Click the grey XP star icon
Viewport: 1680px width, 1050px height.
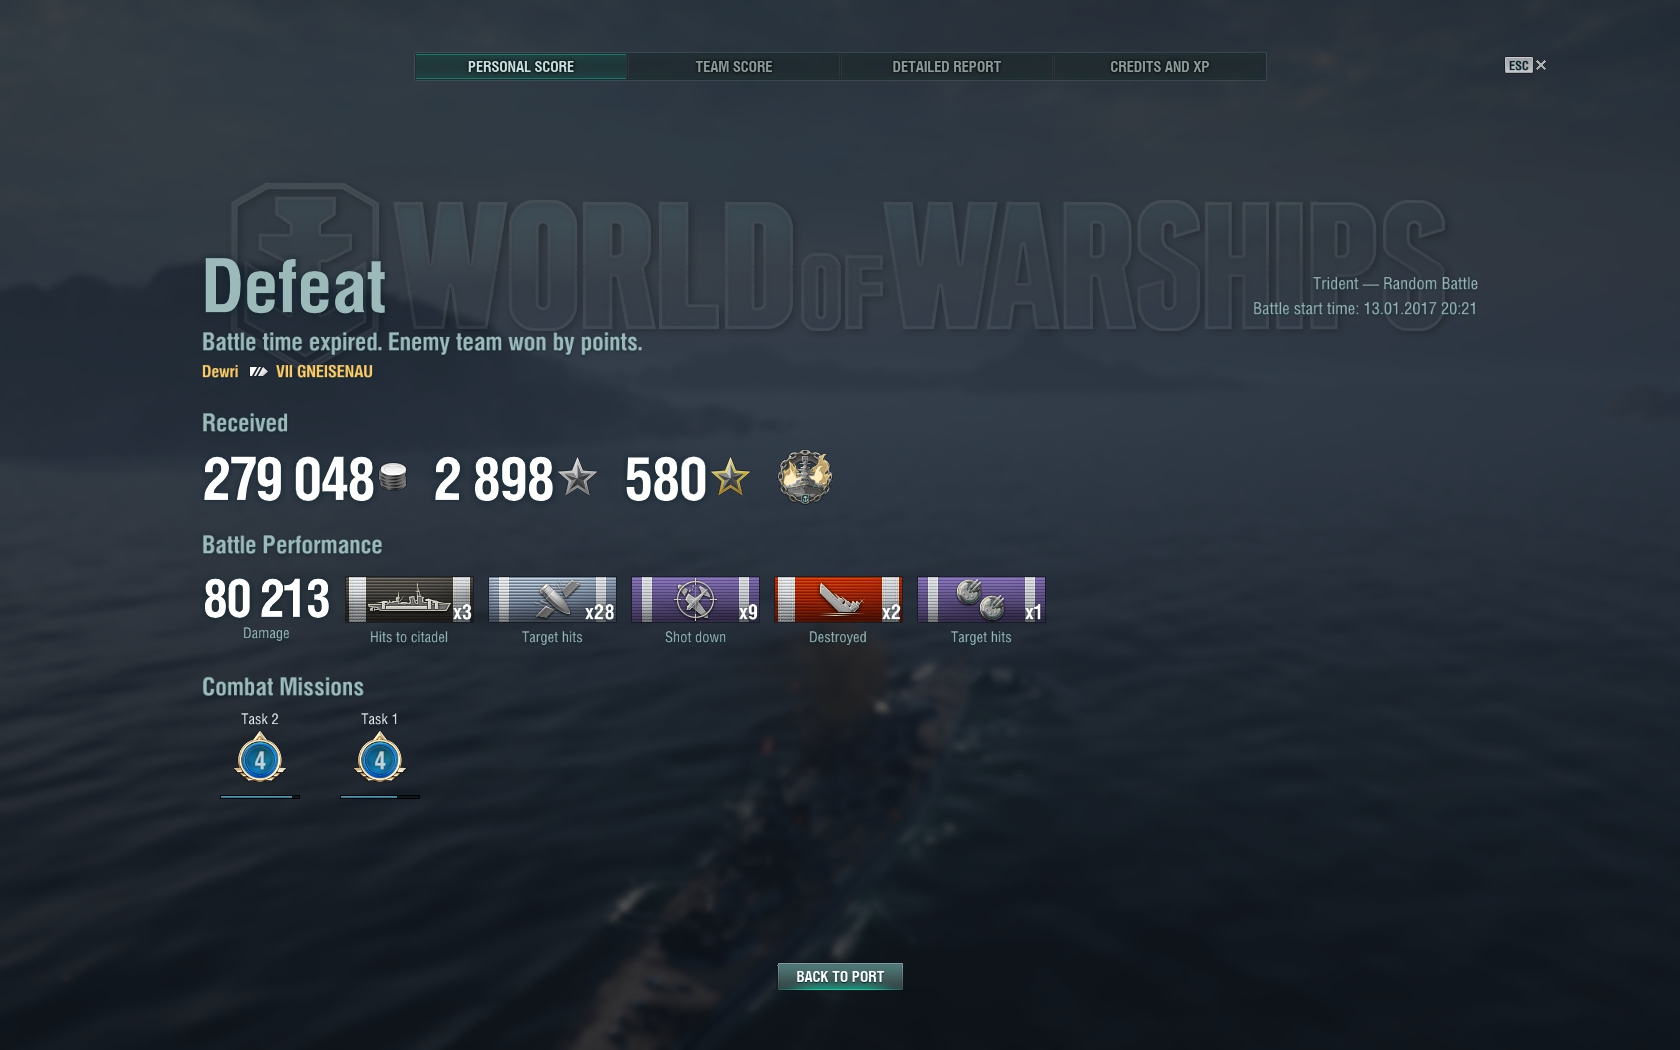point(577,477)
